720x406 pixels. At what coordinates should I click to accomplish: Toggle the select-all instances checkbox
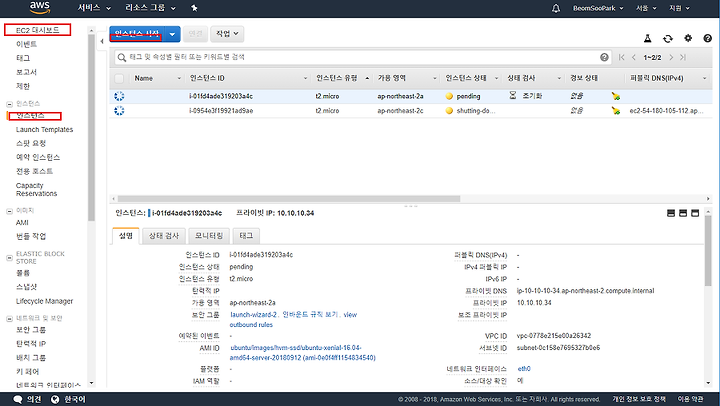[x=119, y=79]
